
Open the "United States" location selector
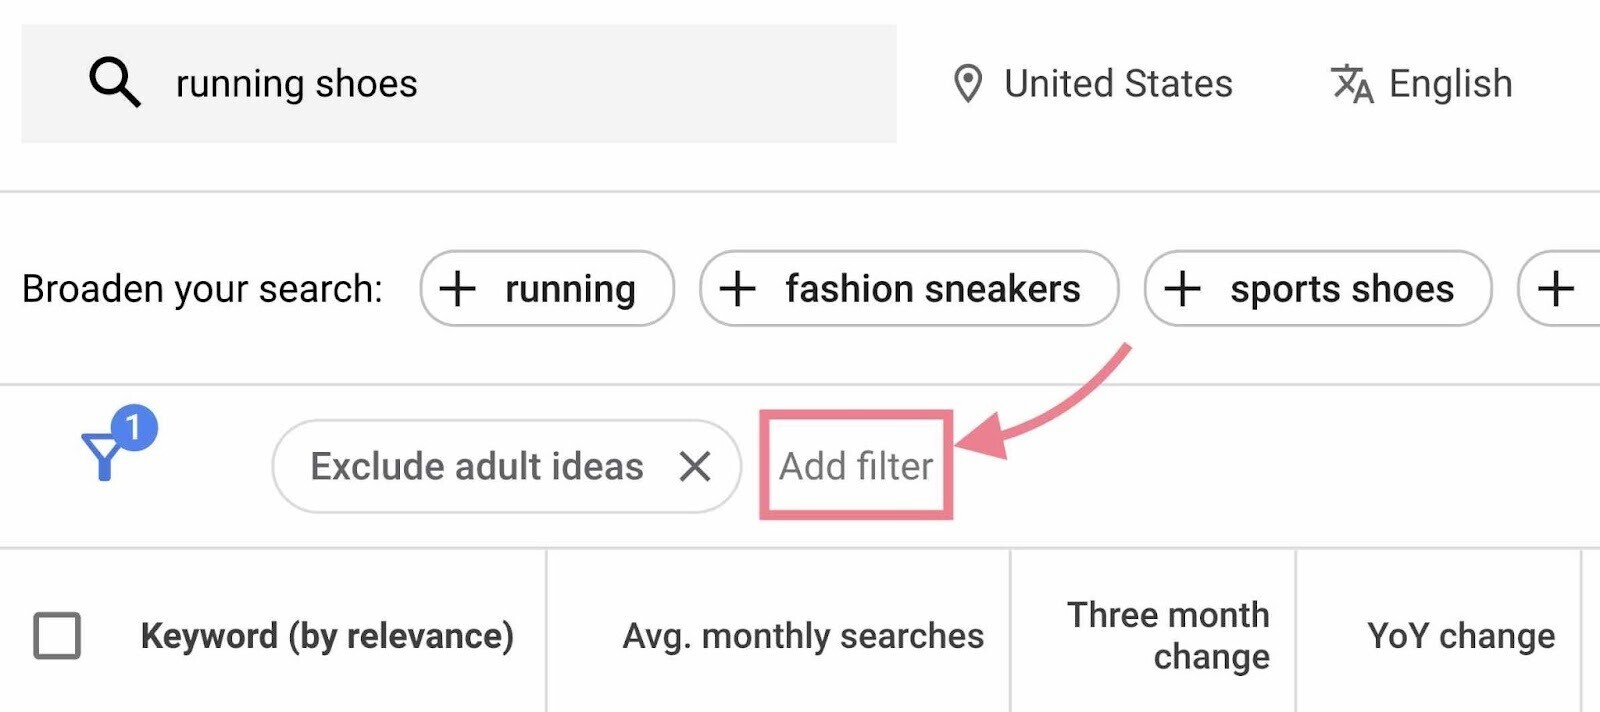point(1117,84)
